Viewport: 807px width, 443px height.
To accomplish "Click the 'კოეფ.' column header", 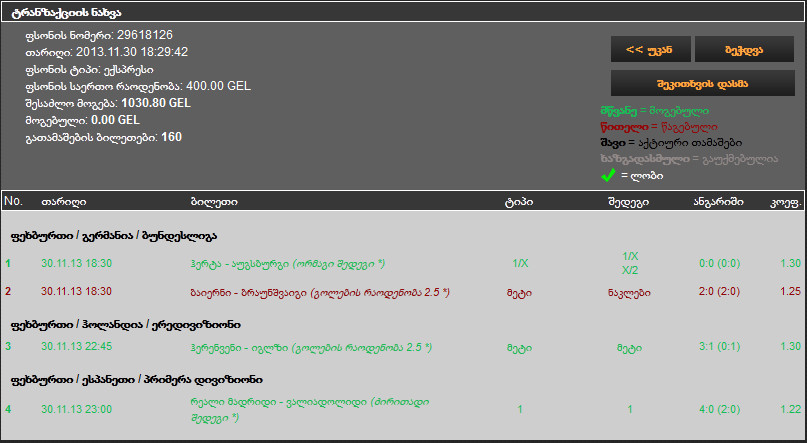I will tap(785, 202).
